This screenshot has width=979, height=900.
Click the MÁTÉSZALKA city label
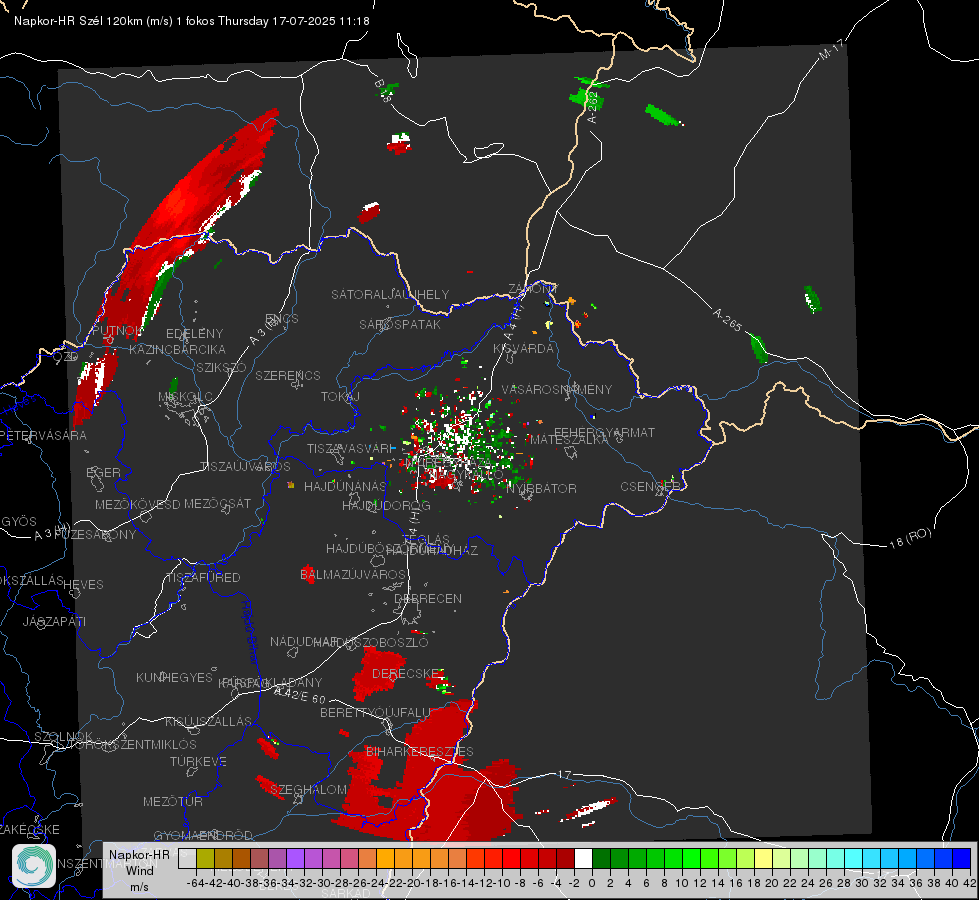coord(569,440)
